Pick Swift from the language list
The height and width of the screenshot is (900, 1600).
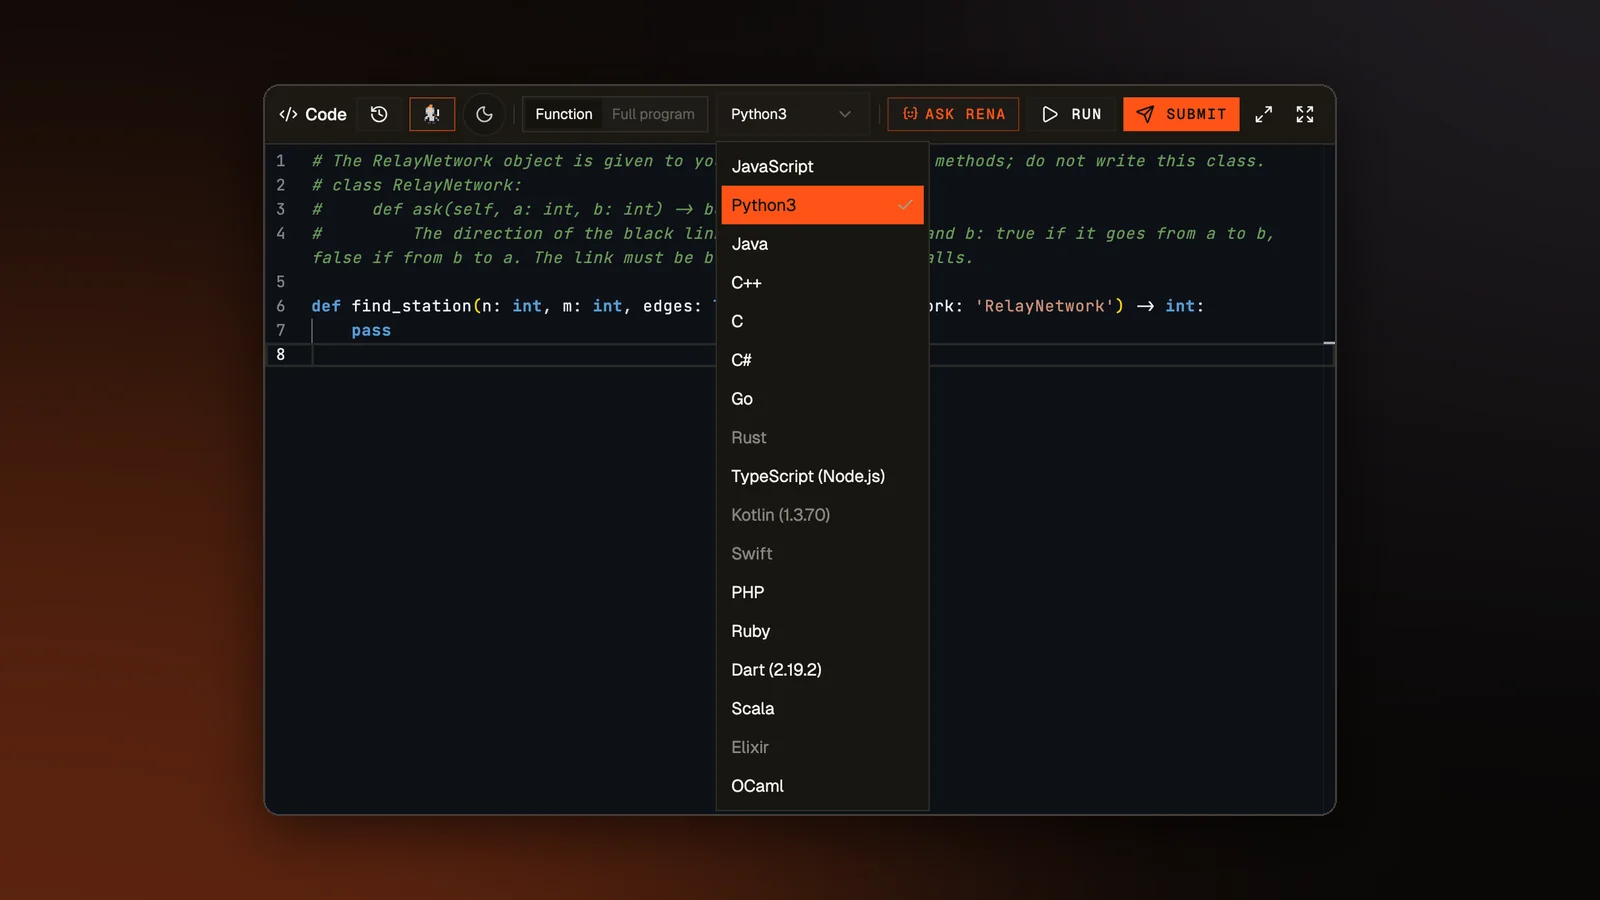tap(822, 554)
